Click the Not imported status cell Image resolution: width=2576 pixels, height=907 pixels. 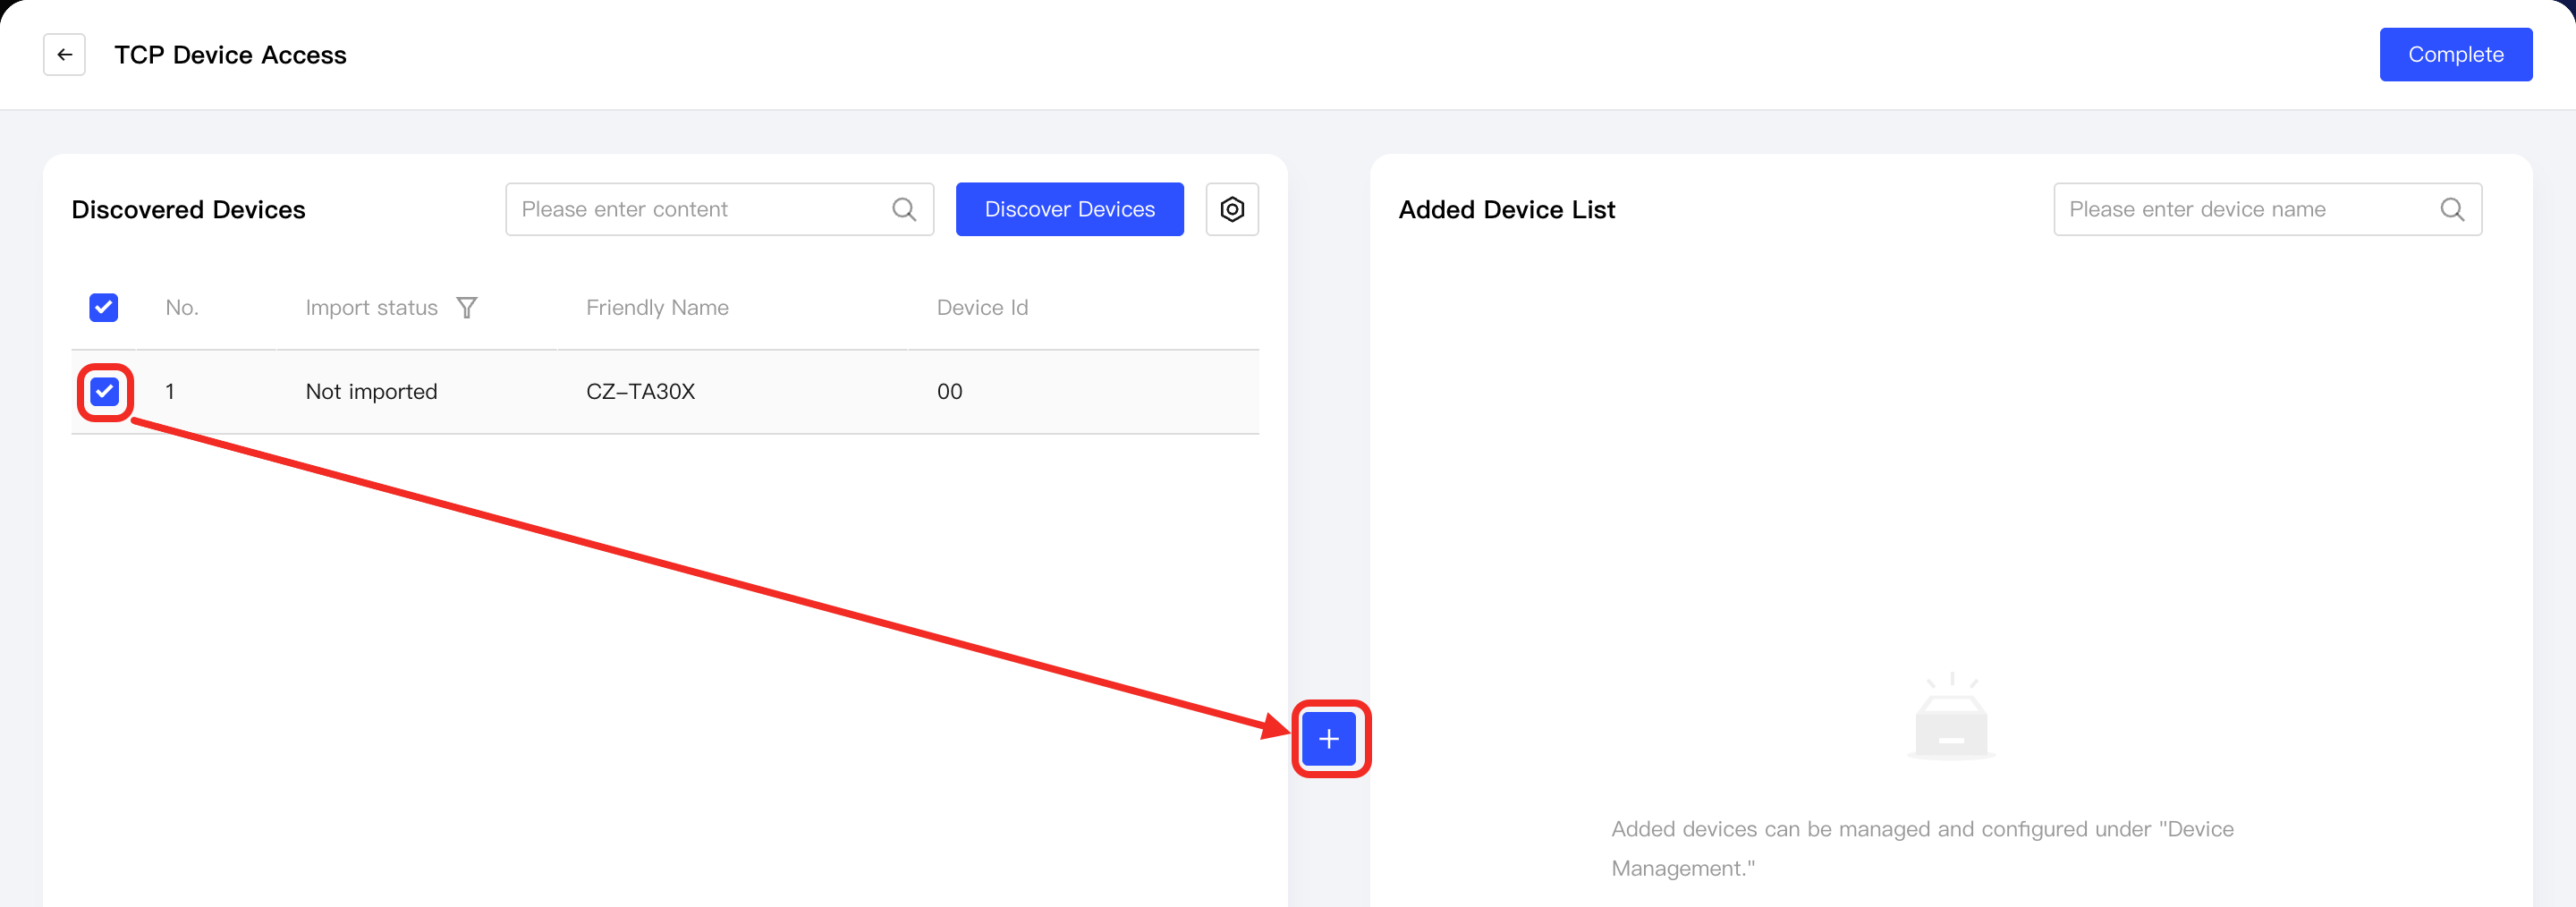[372, 391]
